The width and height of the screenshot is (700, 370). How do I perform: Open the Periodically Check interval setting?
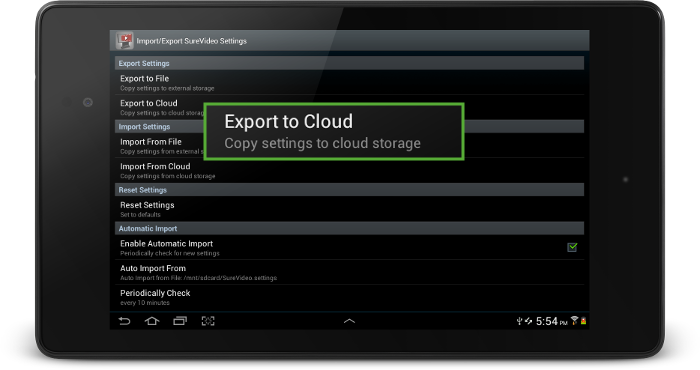point(349,297)
